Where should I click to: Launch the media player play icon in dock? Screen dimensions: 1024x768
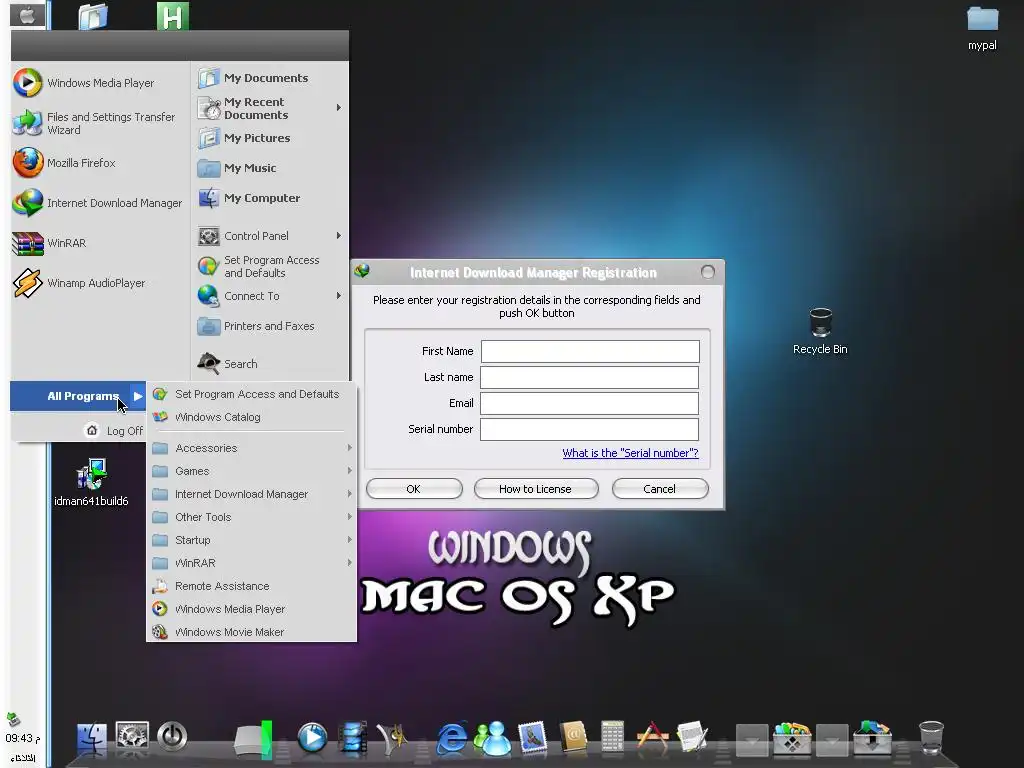click(x=312, y=738)
